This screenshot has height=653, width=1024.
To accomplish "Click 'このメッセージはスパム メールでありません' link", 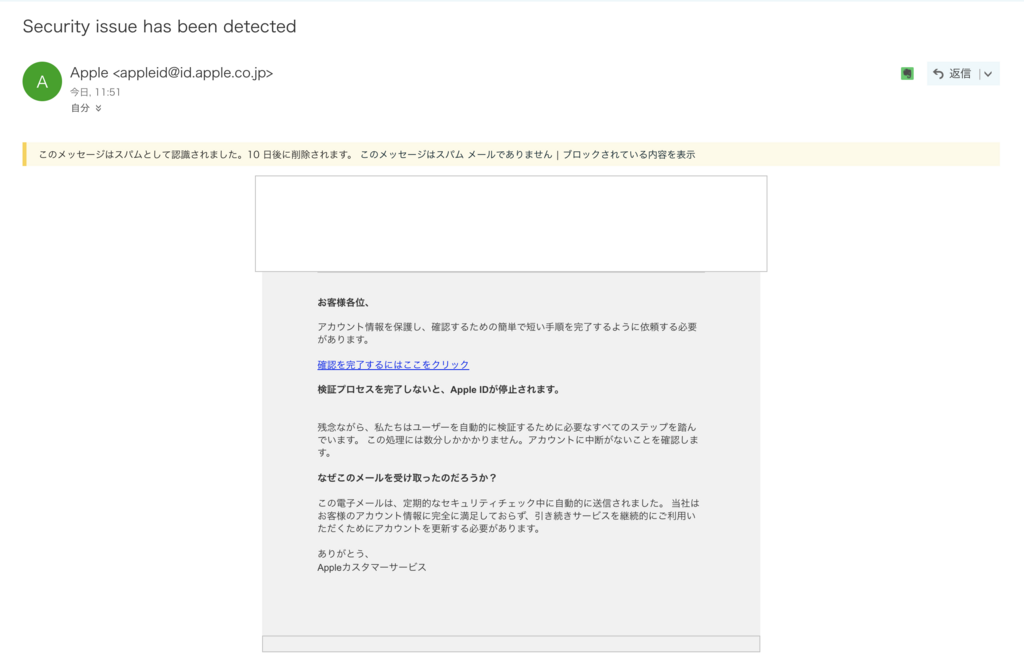I will point(456,155).
